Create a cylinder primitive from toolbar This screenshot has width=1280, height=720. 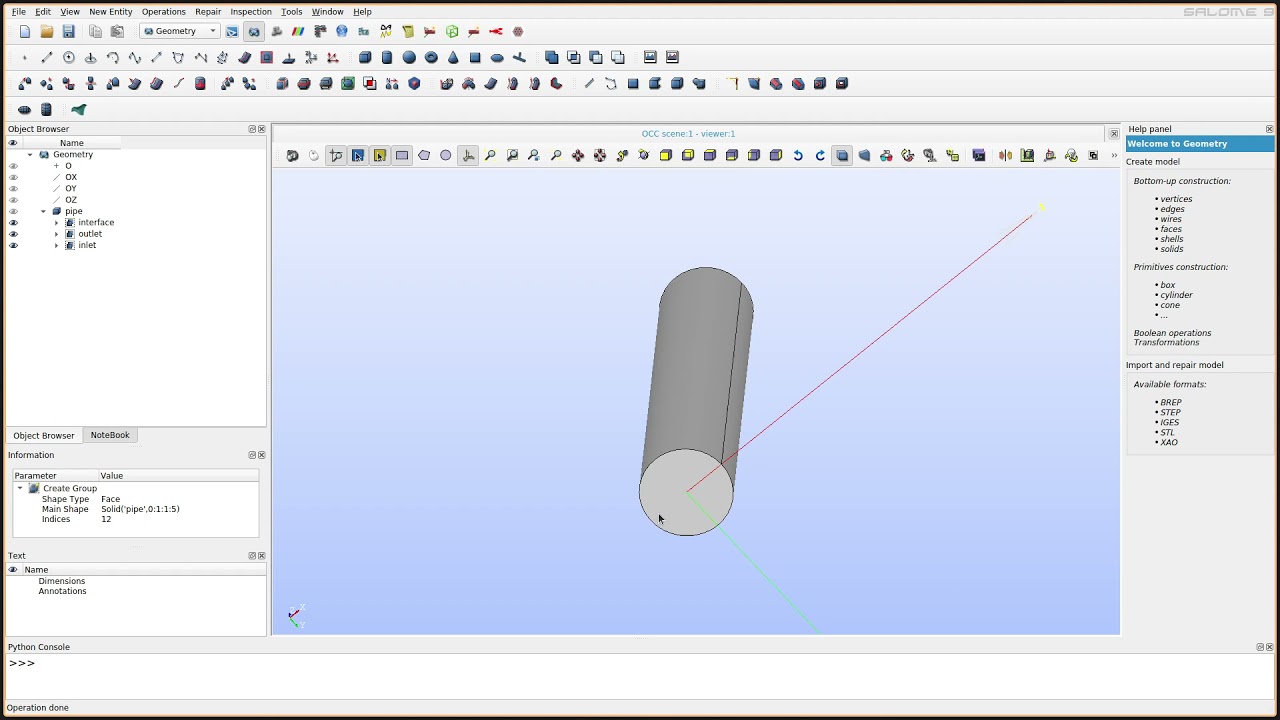pyautogui.click(x=387, y=57)
